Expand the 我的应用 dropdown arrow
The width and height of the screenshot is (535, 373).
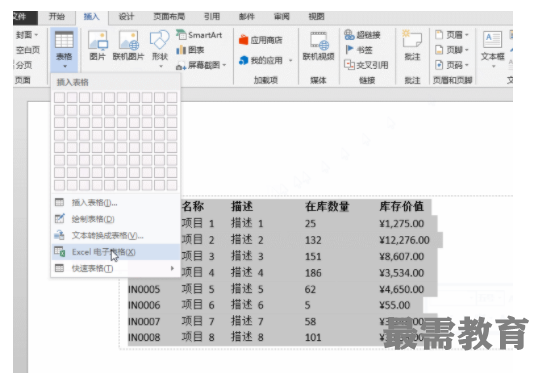click(291, 61)
